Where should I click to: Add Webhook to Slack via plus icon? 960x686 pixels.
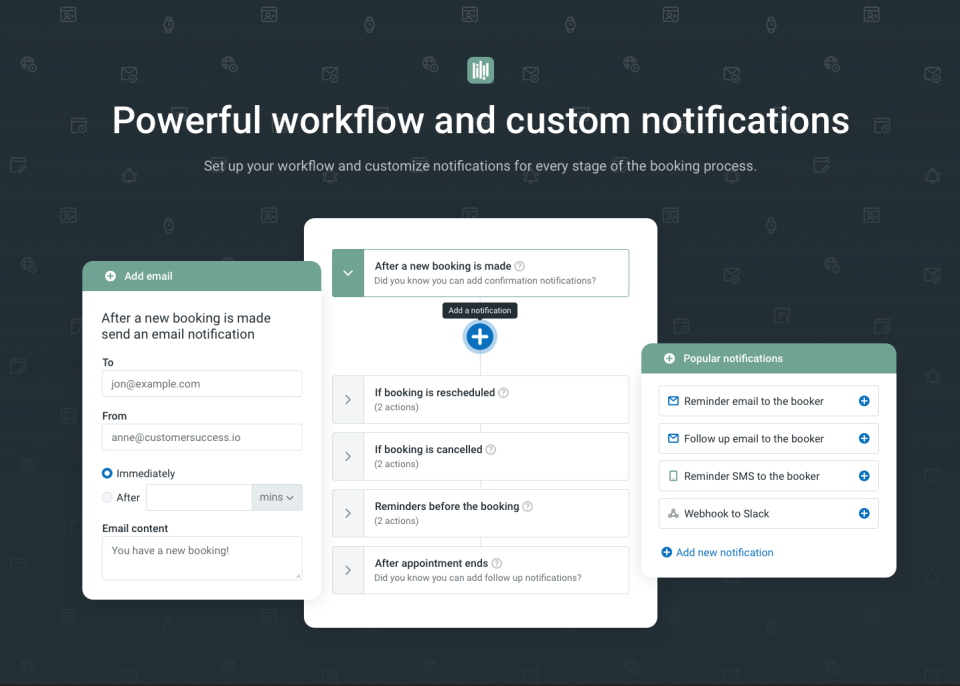[864, 513]
